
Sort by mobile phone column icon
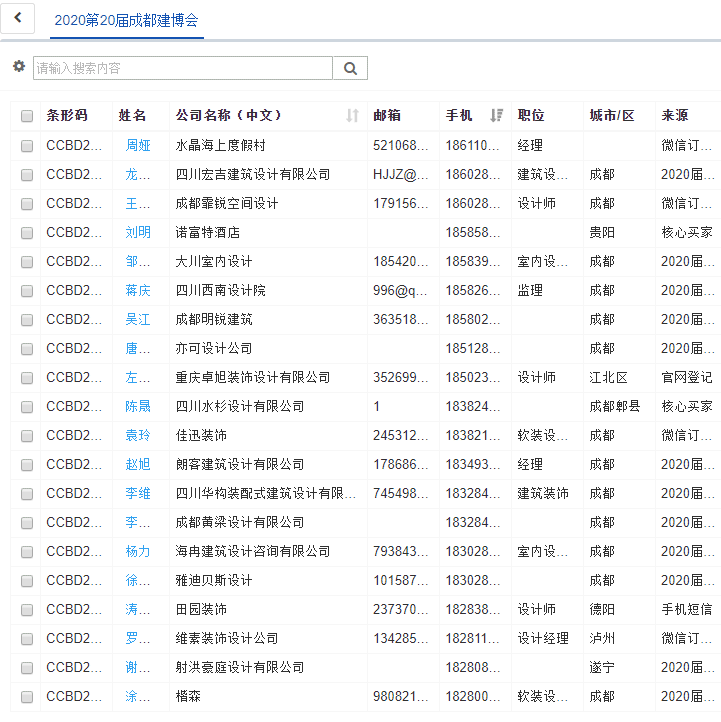point(496,115)
